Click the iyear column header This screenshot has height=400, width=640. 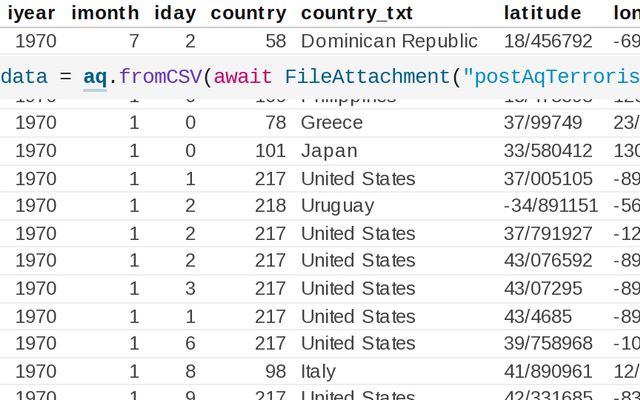tap(31, 13)
